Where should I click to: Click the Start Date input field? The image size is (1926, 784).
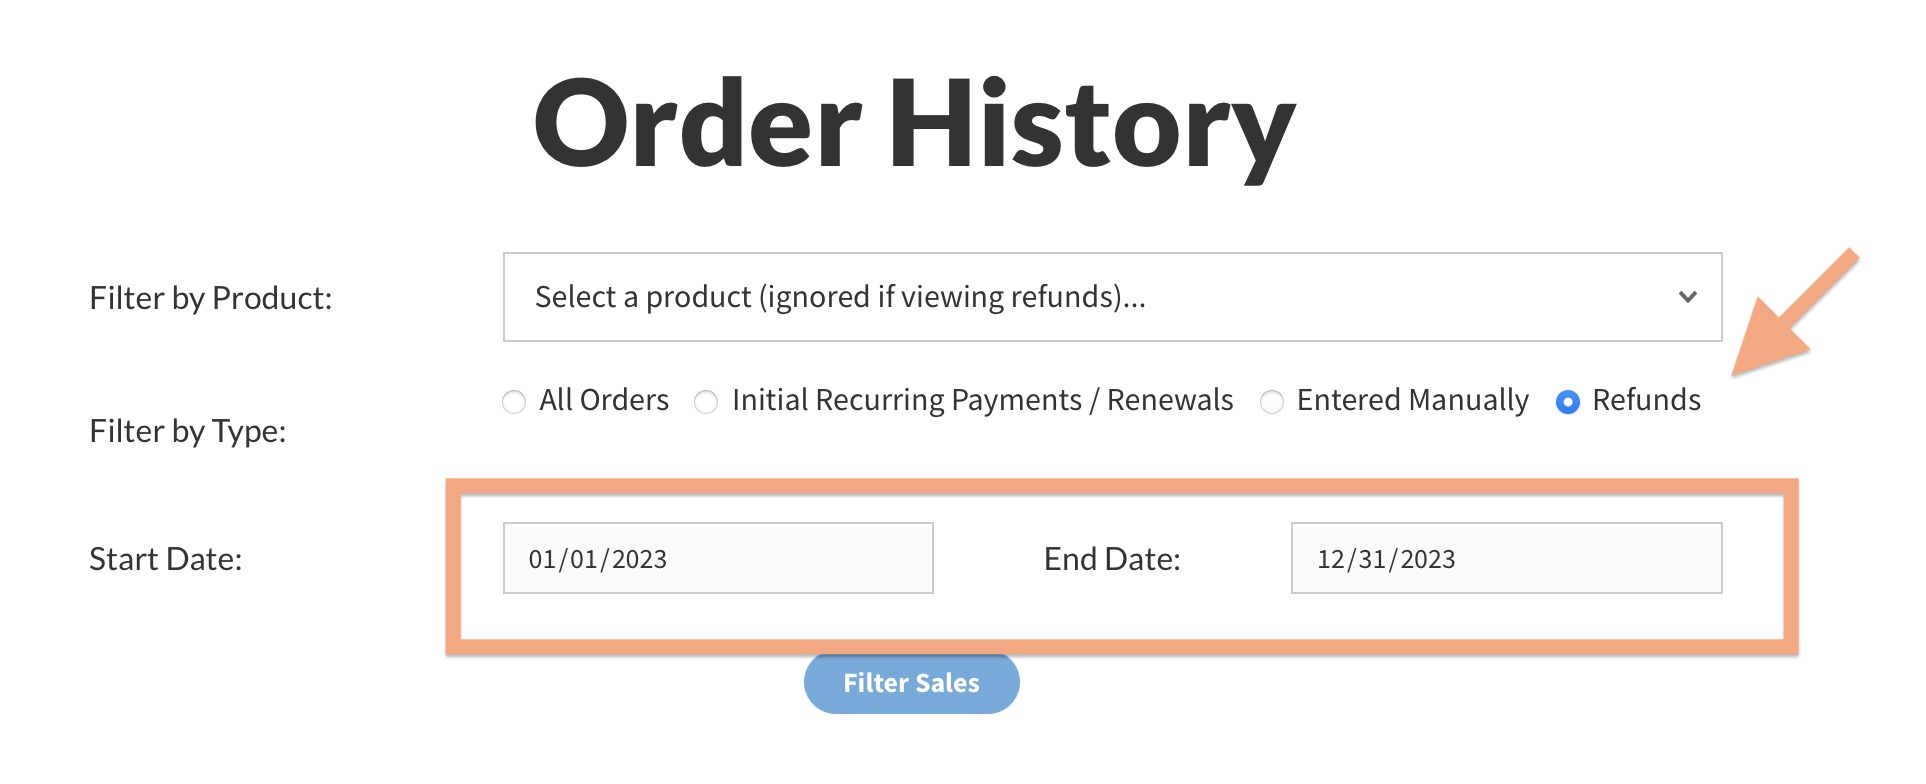[x=717, y=558]
